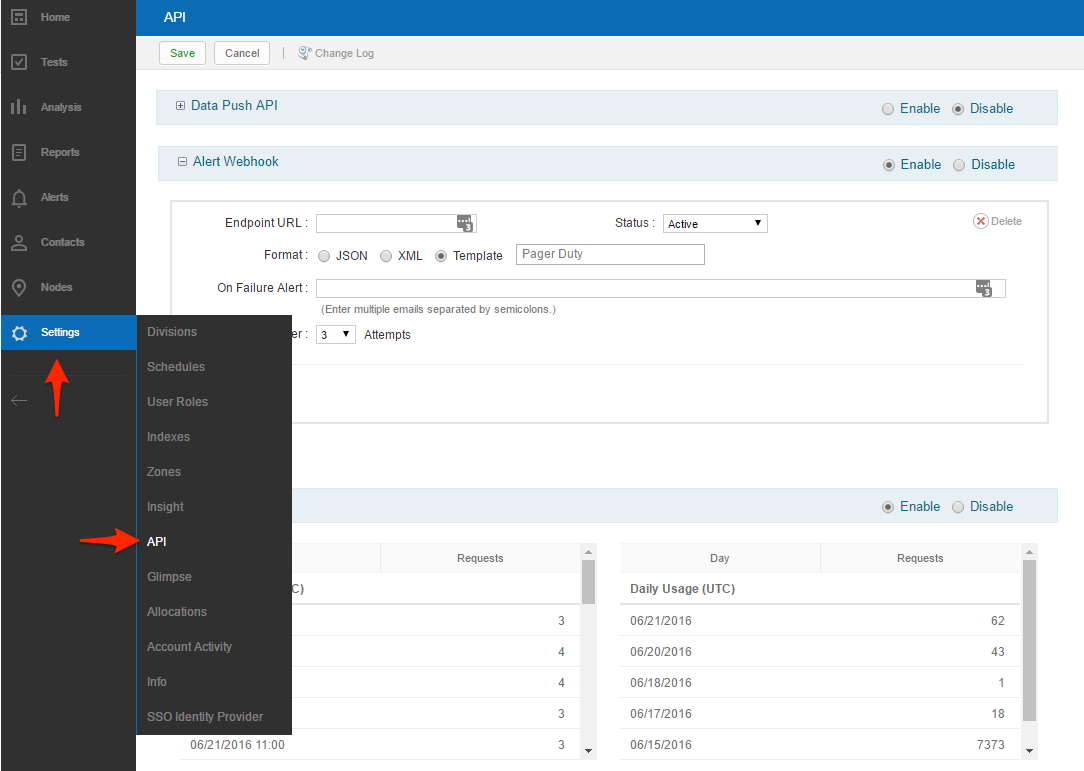
Task: Open Contacts via the person icon
Action: [x=18, y=243]
